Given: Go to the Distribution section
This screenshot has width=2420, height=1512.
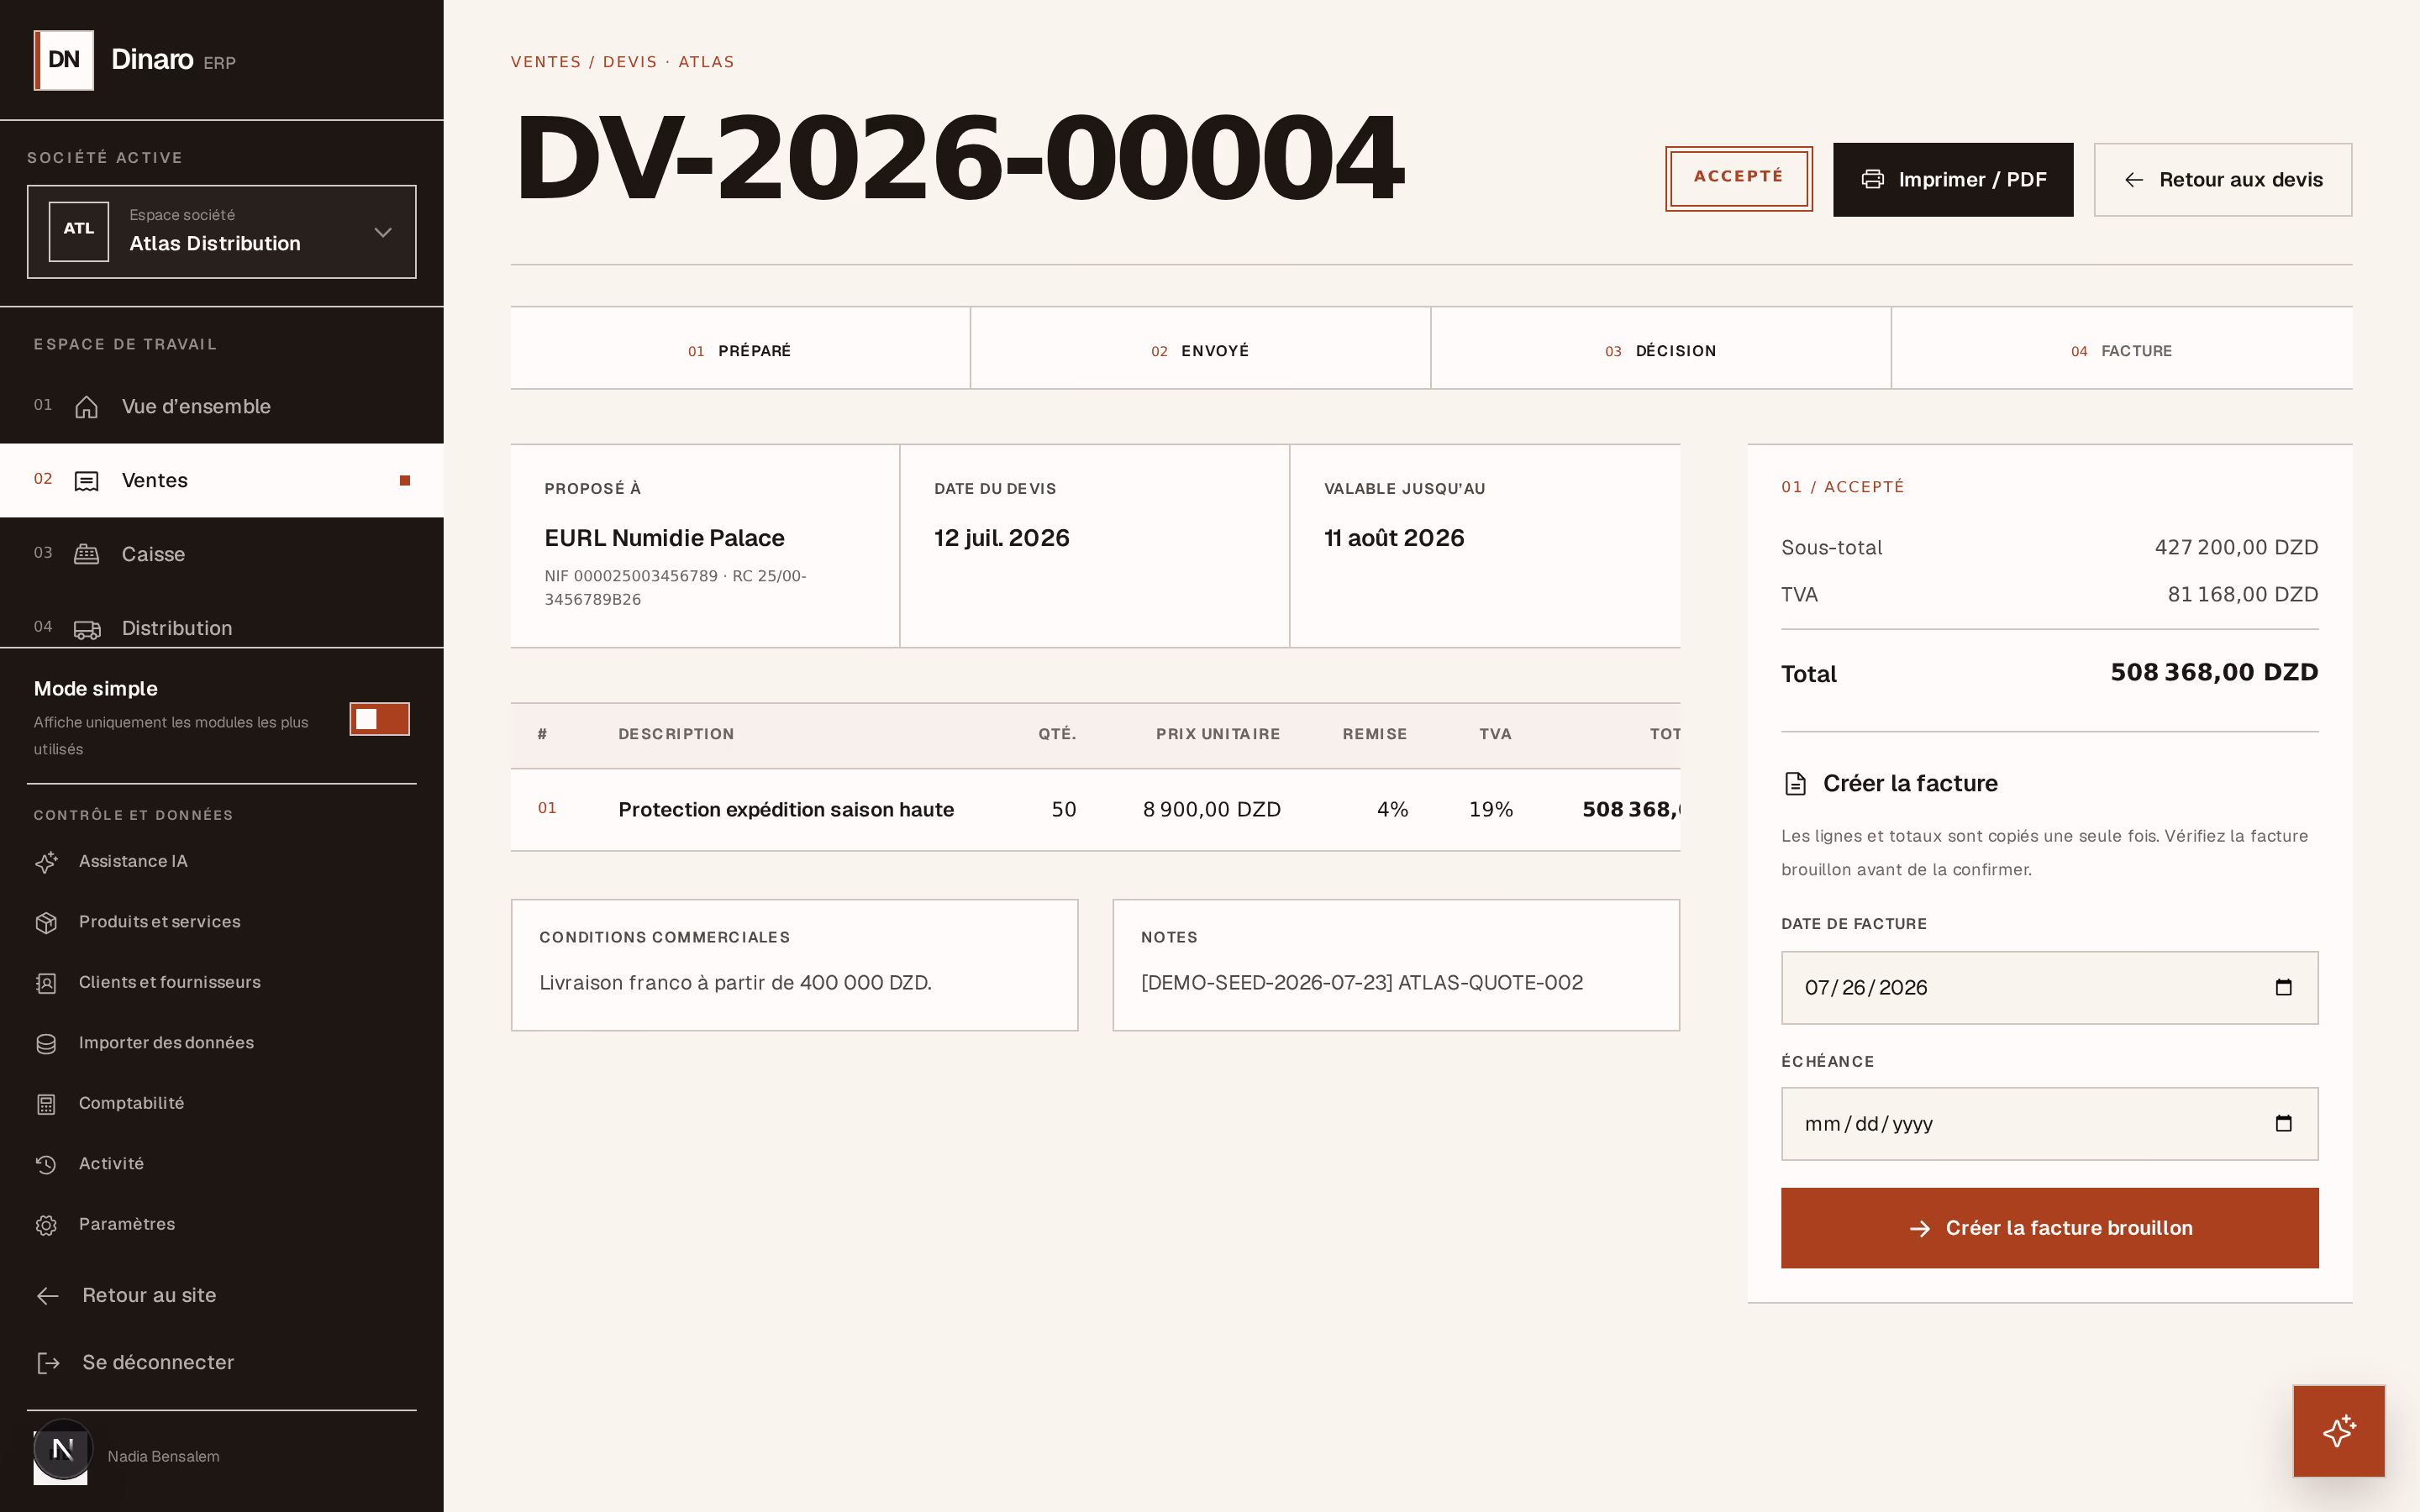Looking at the screenshot, I should [x=221, y=622].
